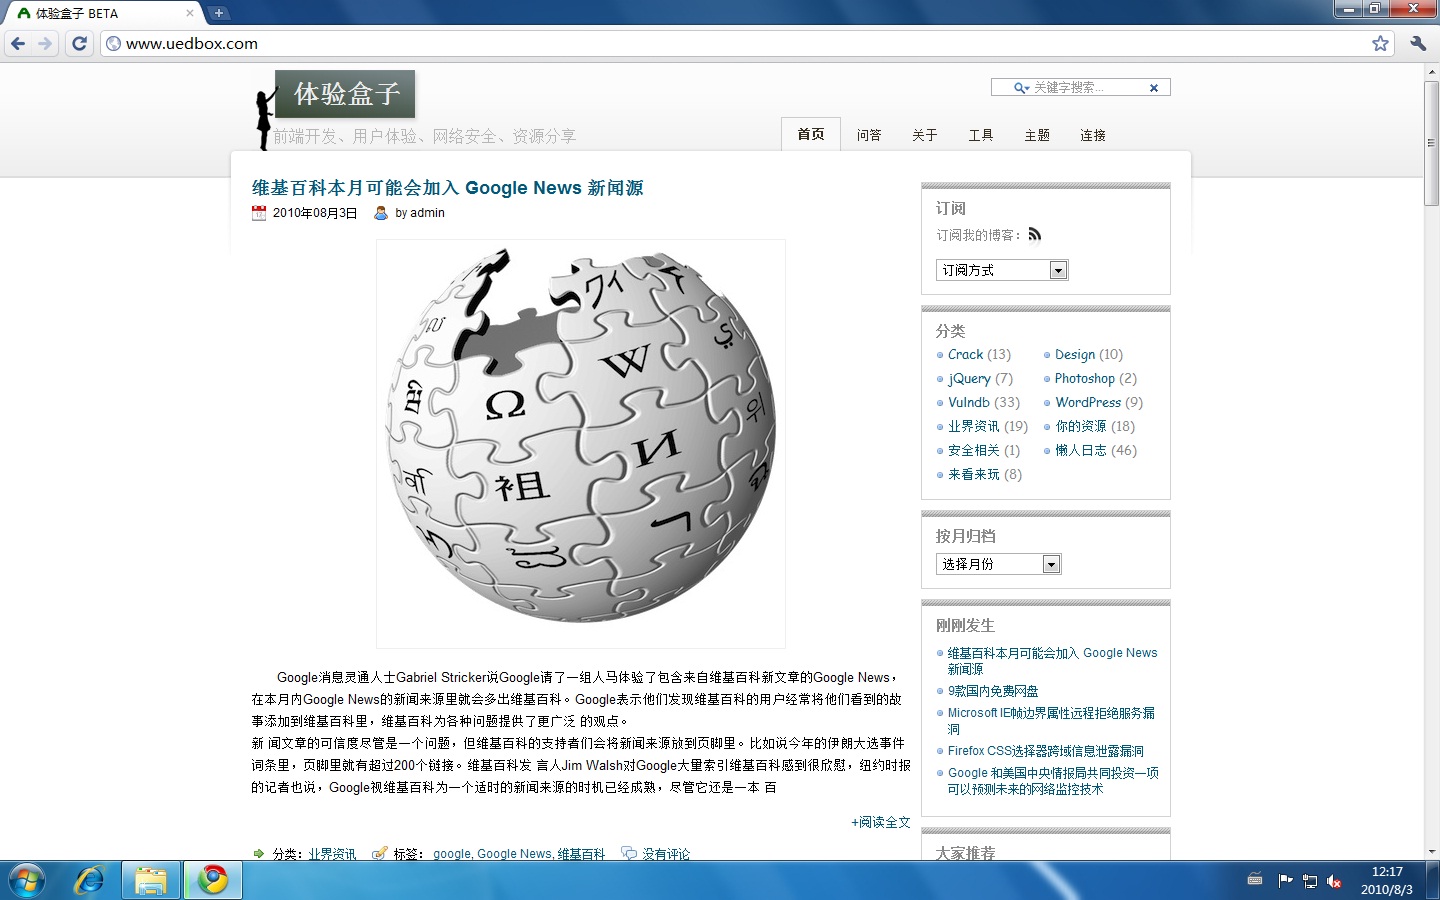
Task: Click the muted volume tray icon
Action: coord(1334,881)
